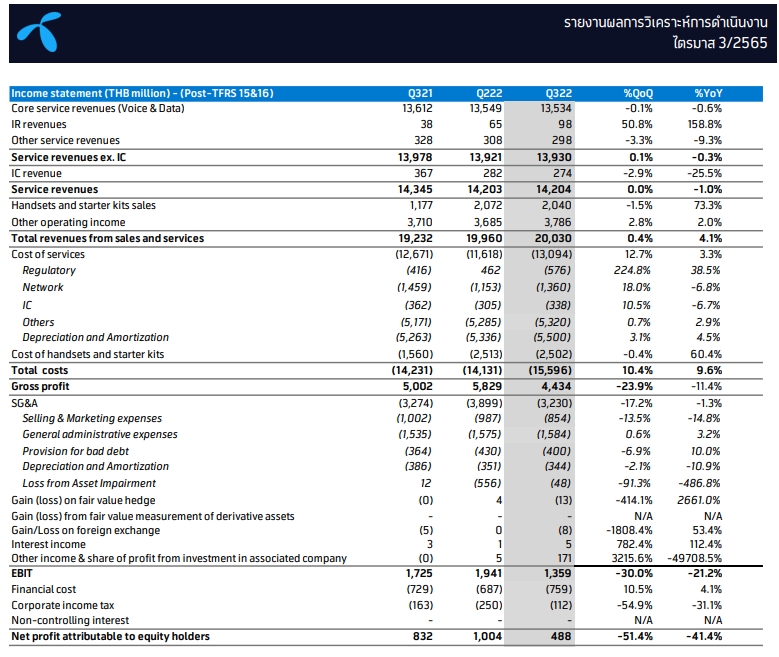Select the 'Loss from Asset Impairment' label
The height and width of the screenshot is (657, 779).
[x=89, y=483]
